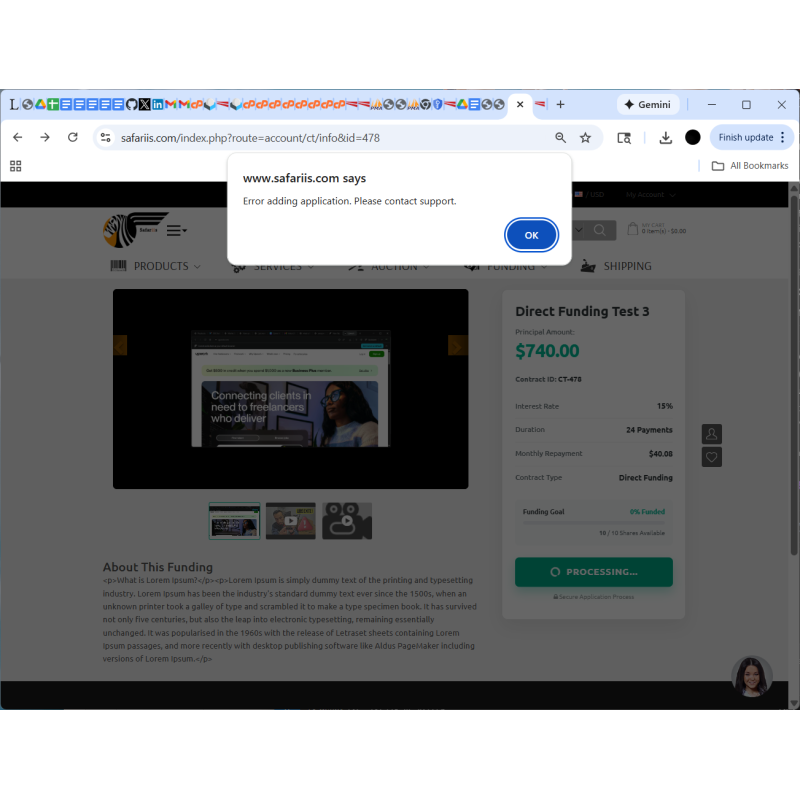The width and height of the screenshot is (800, 800).
Task: Click the Finish update button
Action: 747,137
